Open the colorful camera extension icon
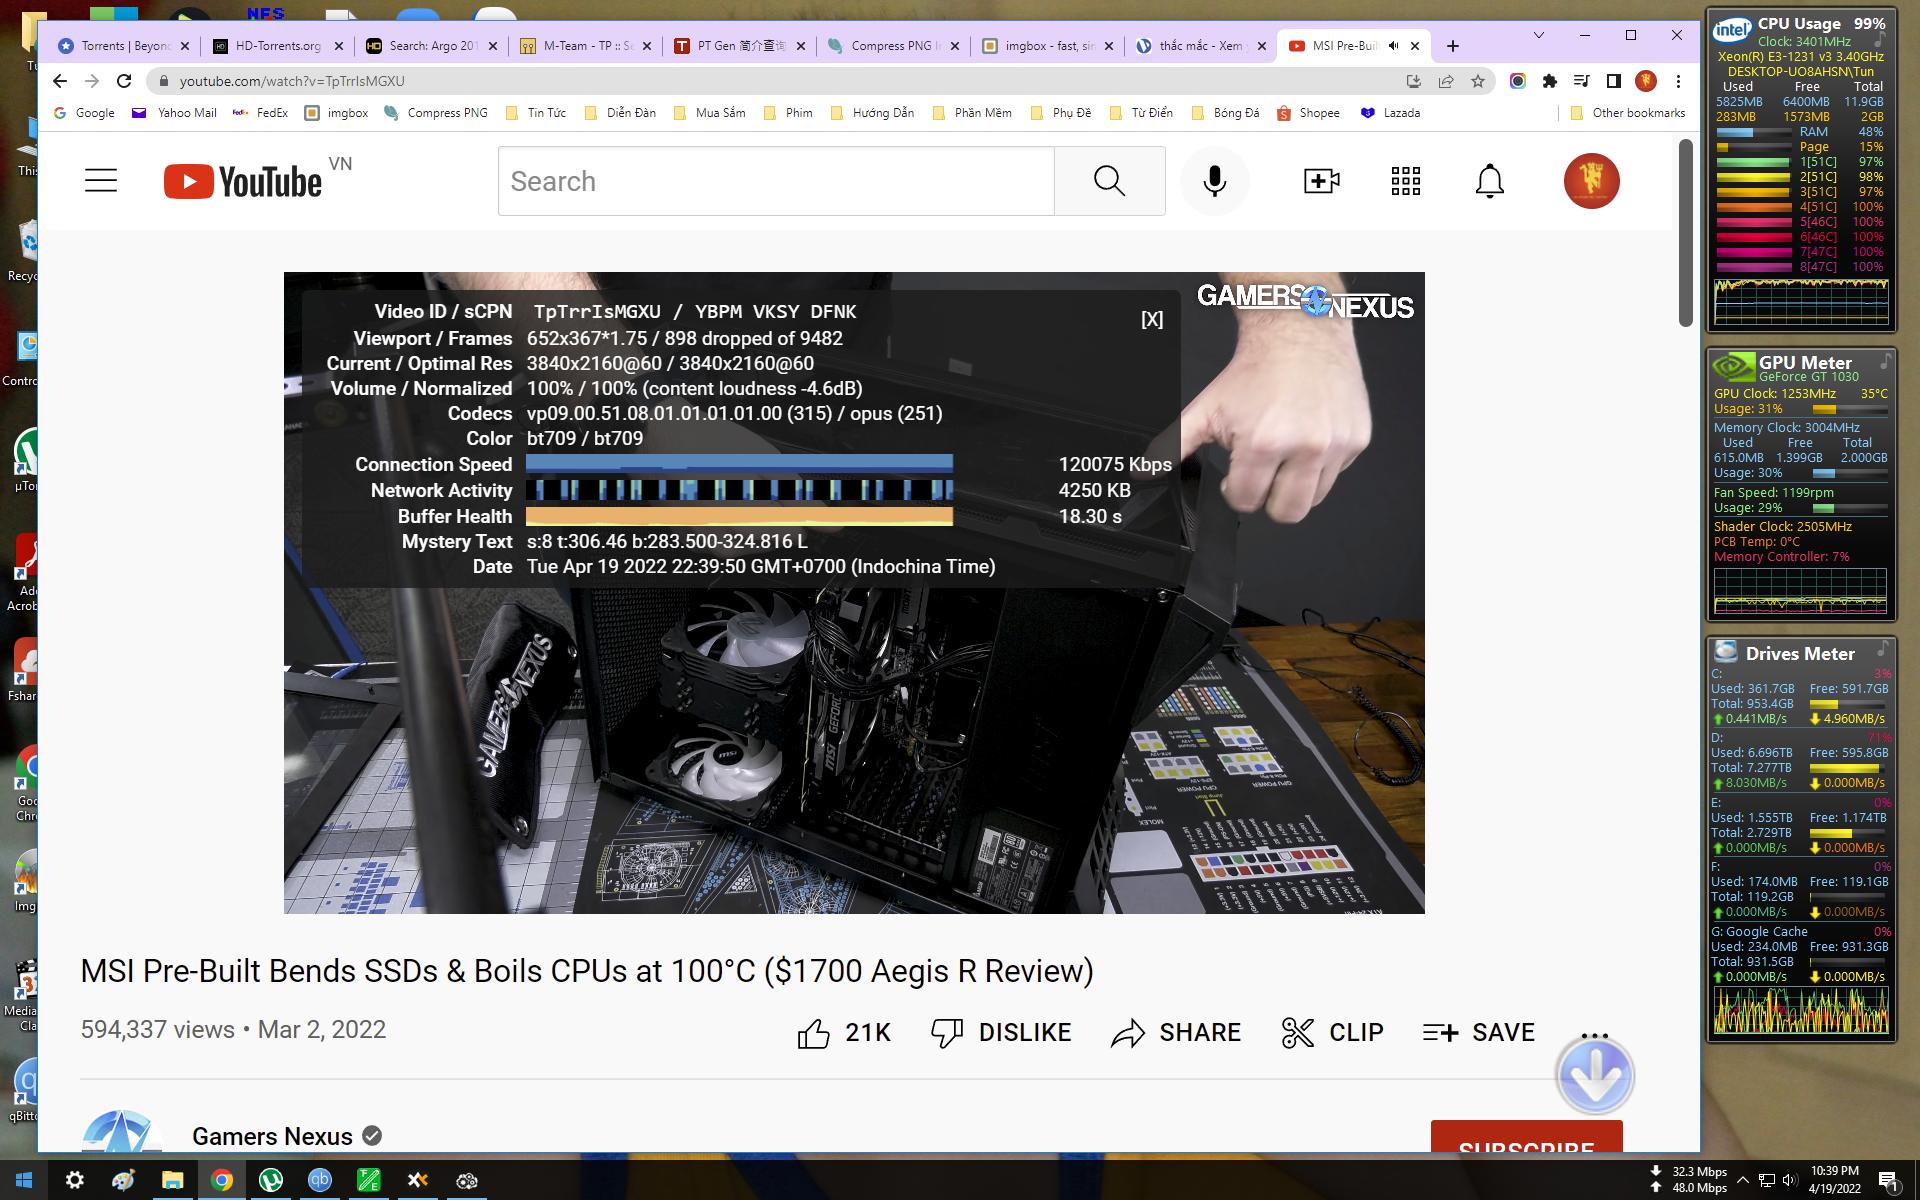1920x1200 pixels. [1517, 81]
